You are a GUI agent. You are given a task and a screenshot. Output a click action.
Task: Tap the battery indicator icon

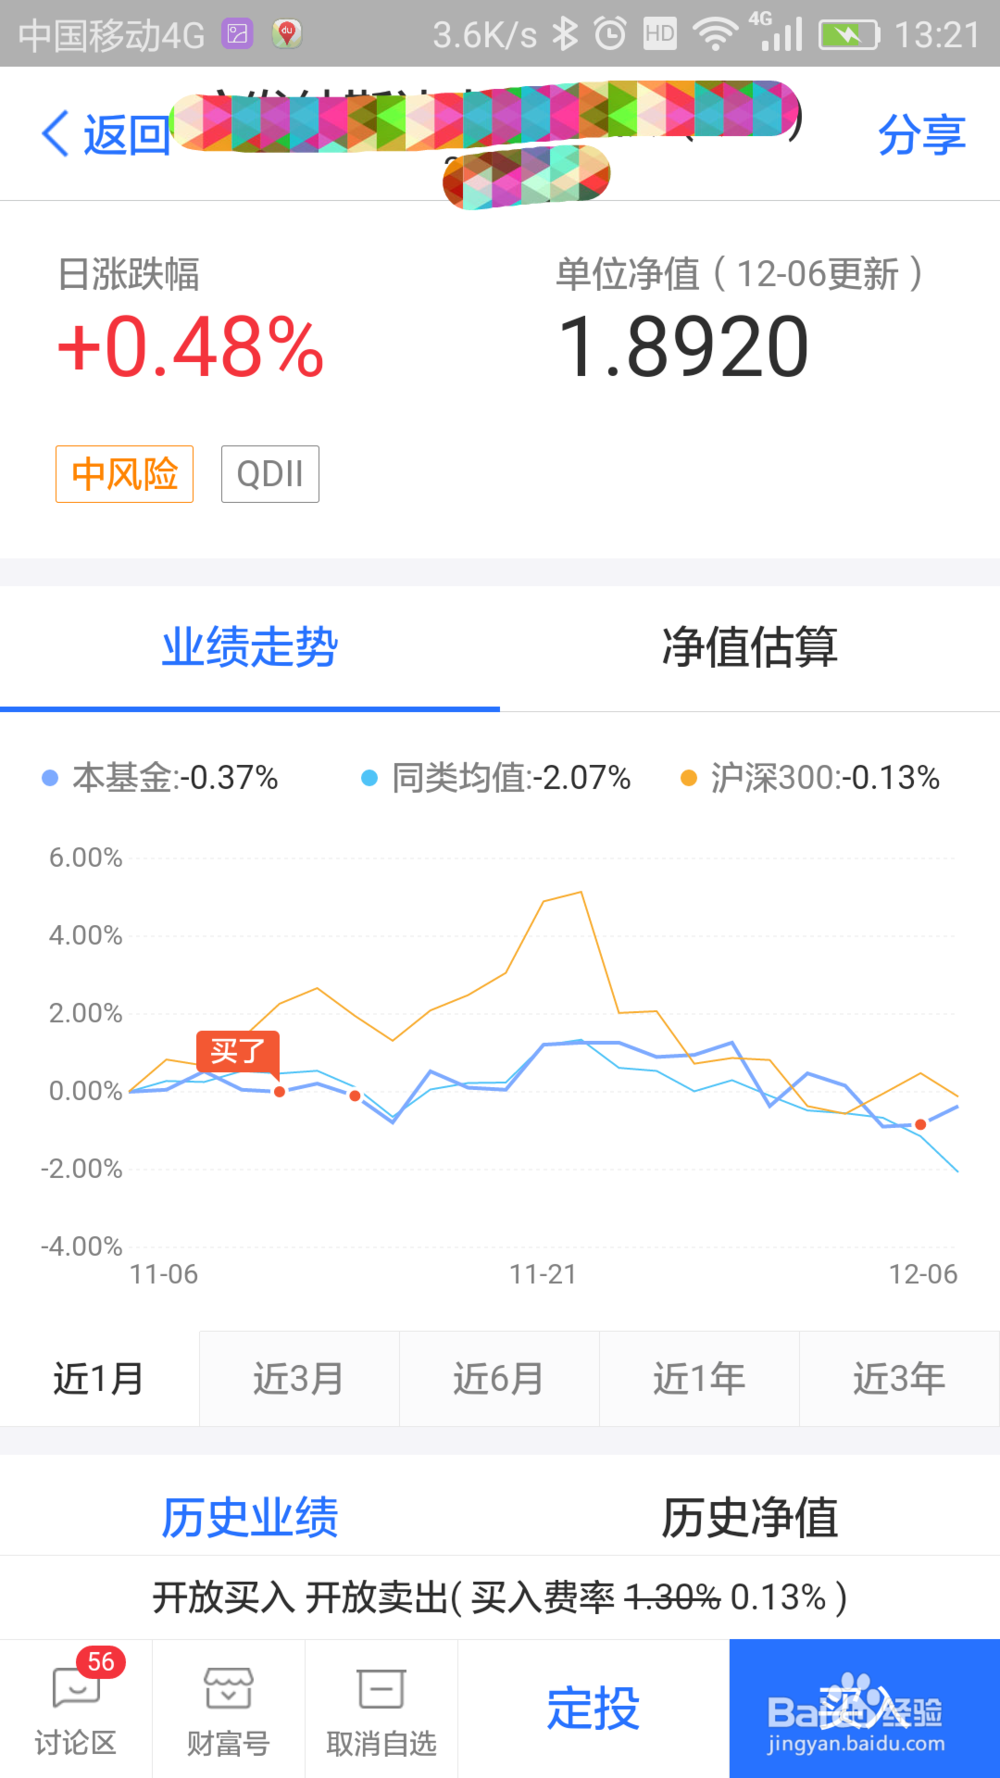[849, 35]
